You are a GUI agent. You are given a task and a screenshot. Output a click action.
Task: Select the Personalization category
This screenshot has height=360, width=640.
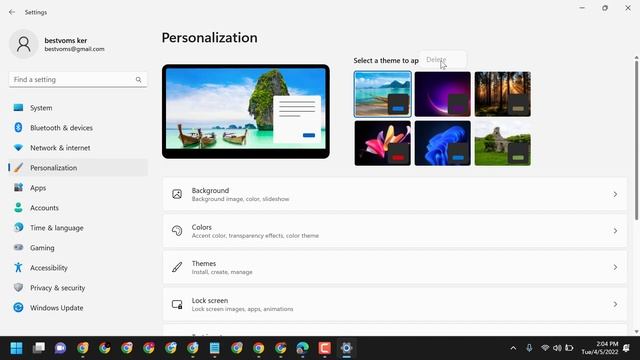pyautogui.click(x=78, y=168)
